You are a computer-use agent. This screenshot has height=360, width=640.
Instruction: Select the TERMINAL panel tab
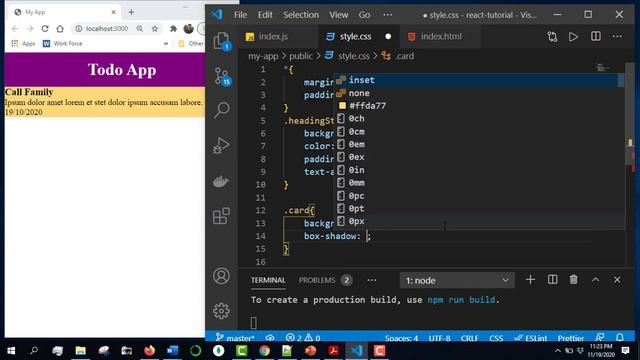[268, 280]
